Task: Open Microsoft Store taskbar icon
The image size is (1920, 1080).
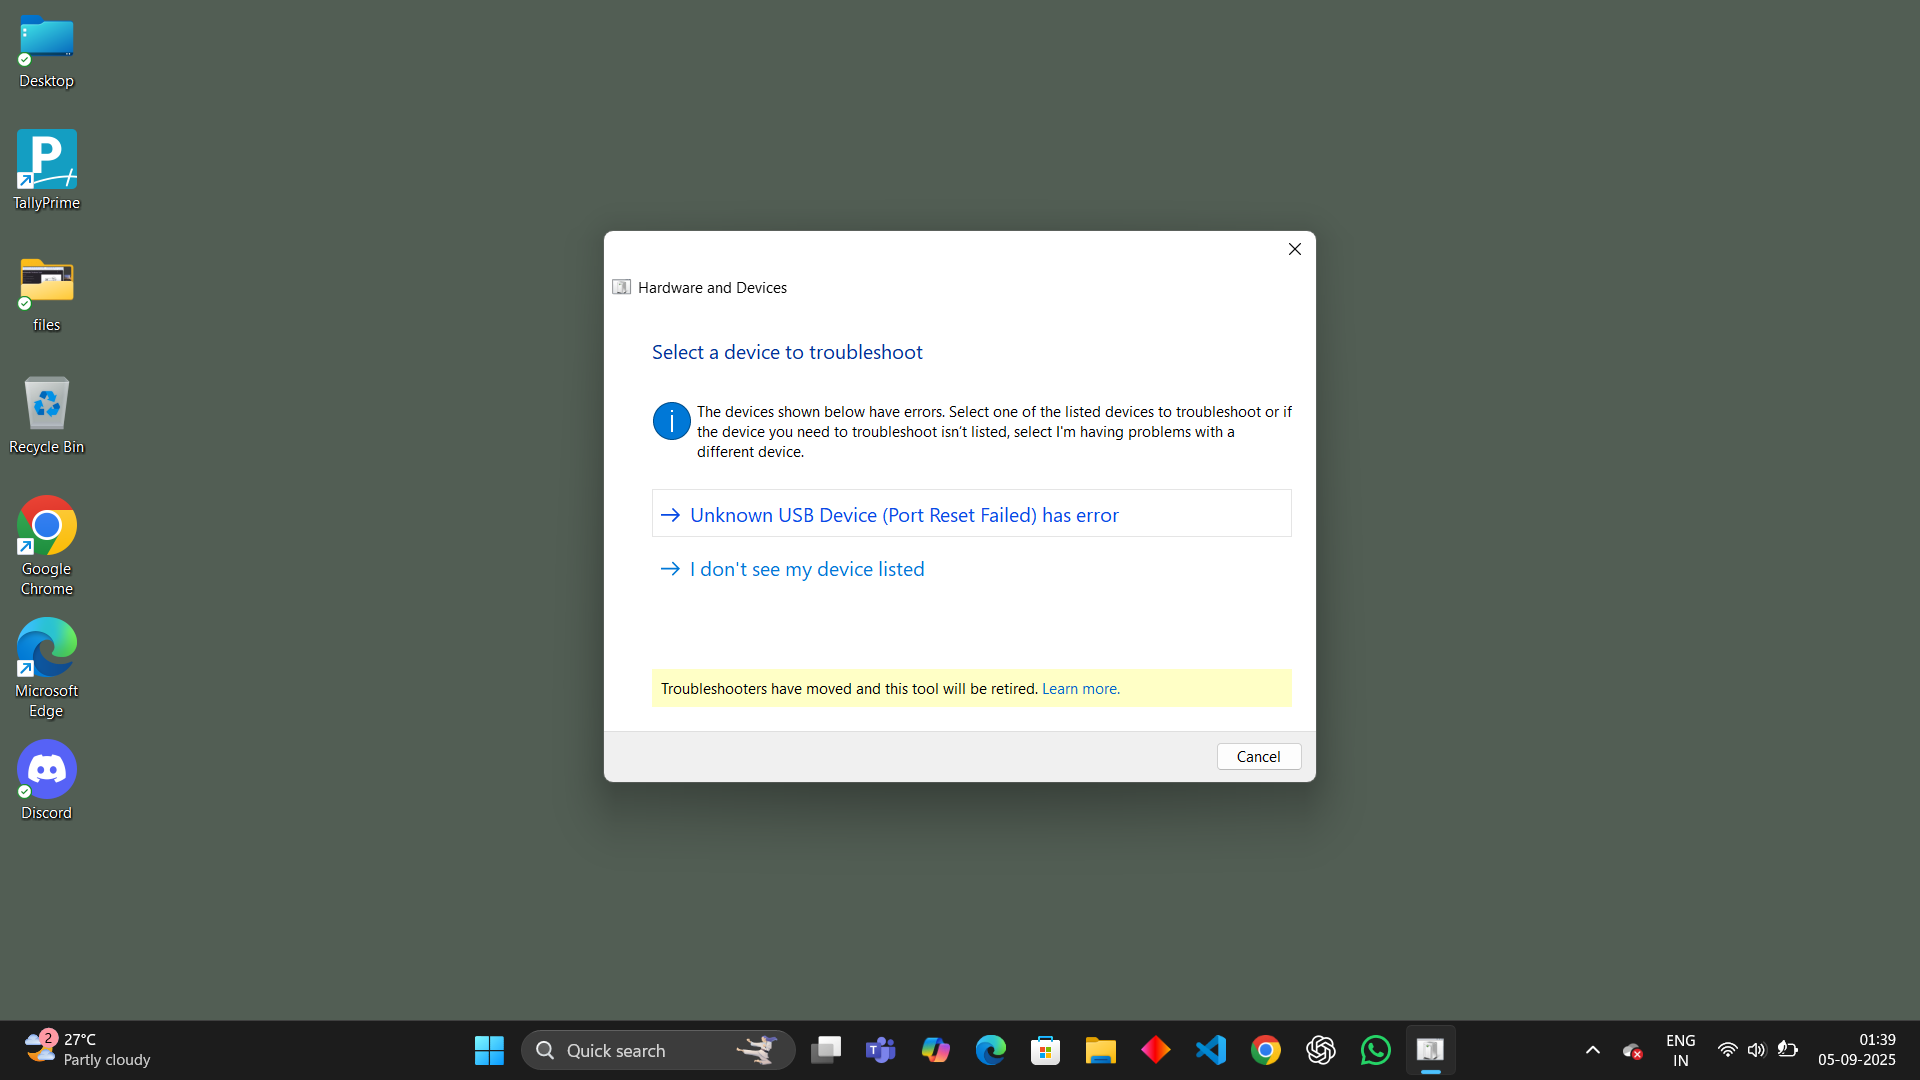Action: 1045,1050
